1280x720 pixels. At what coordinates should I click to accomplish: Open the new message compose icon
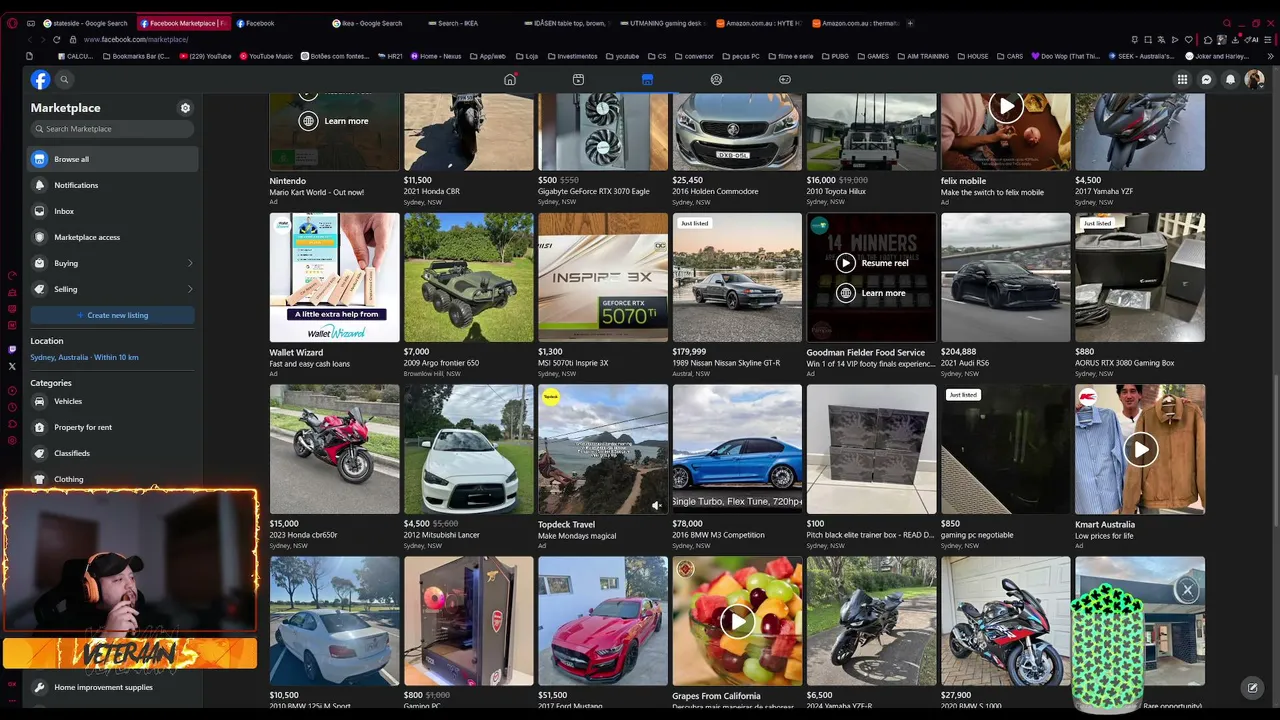(x=1252, y=688)
